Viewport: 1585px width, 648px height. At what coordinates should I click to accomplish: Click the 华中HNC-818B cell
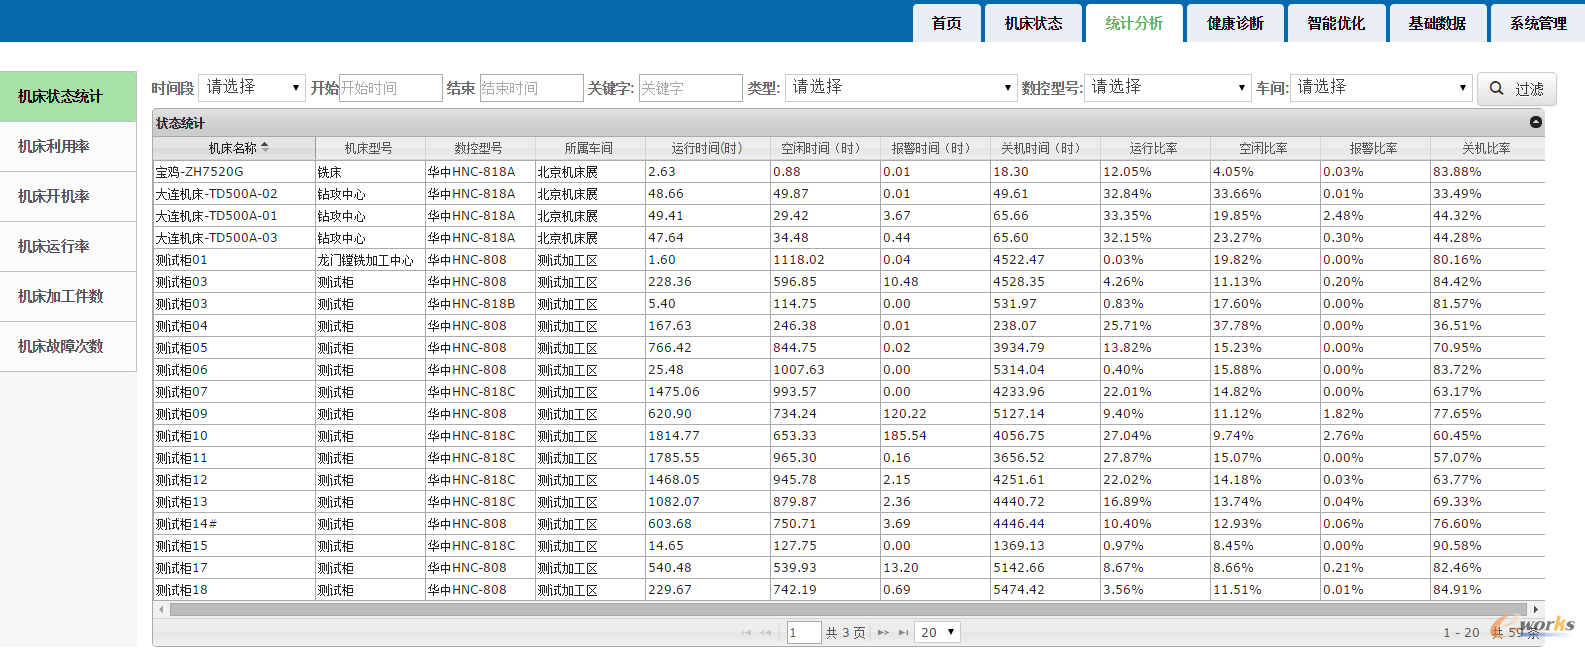480,304
